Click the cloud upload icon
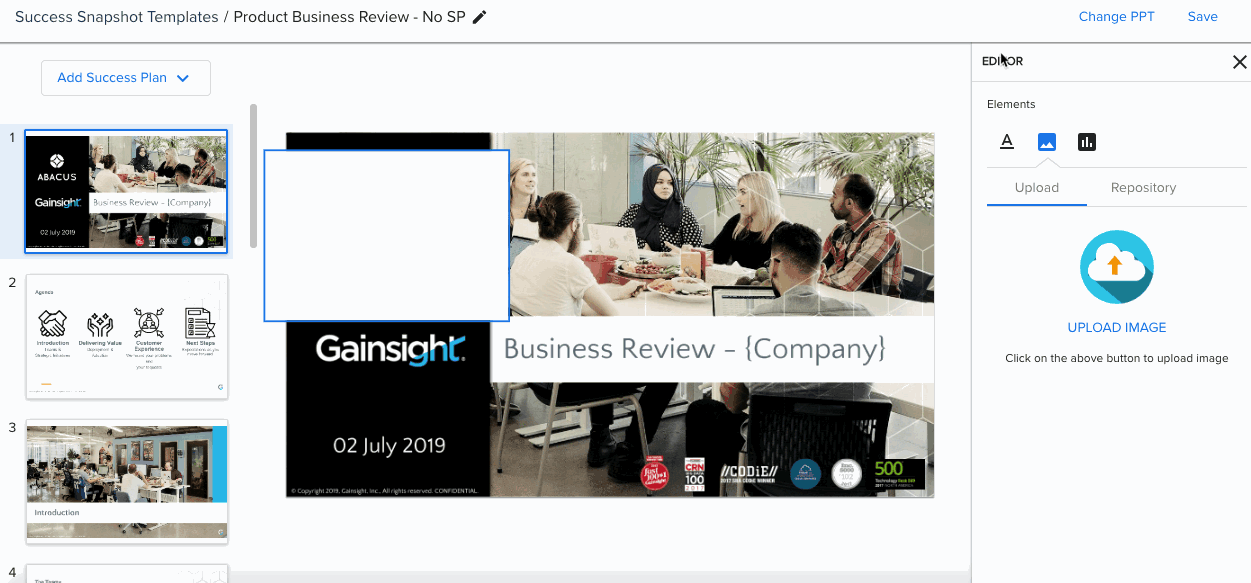Viewport: 1251px width, 583px height. [x=1117, y=266]
